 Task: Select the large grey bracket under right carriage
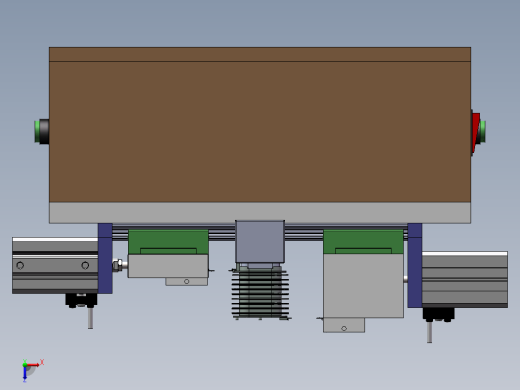click(x=363, y=286)
